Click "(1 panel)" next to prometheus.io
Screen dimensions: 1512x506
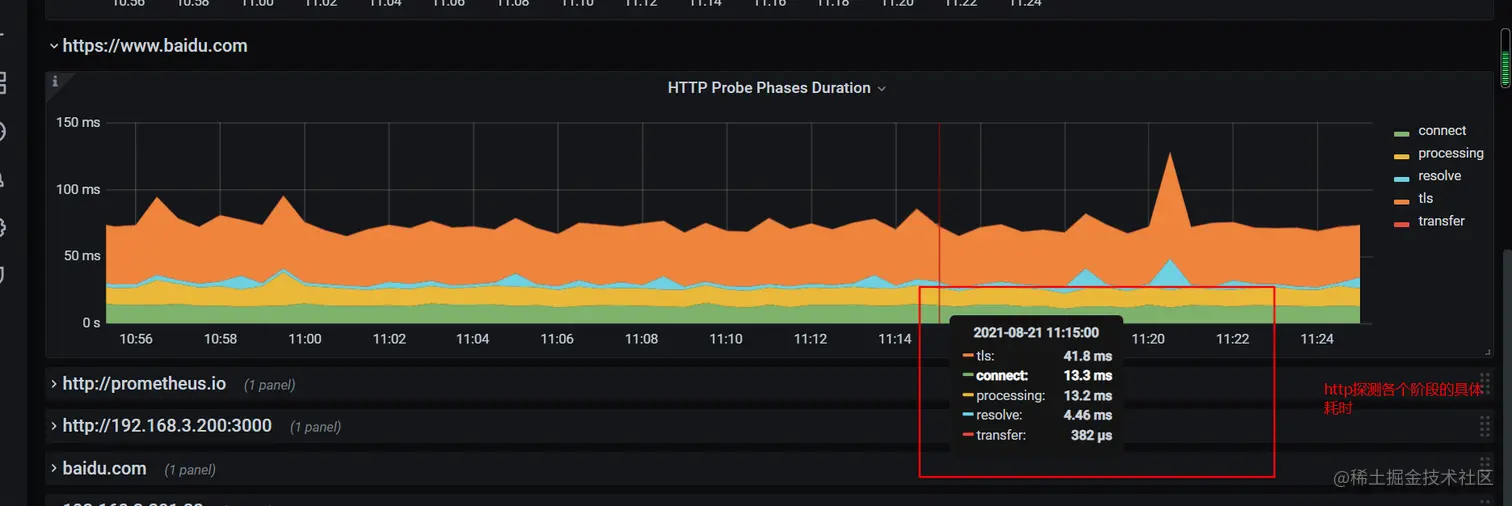pos(270,385)
